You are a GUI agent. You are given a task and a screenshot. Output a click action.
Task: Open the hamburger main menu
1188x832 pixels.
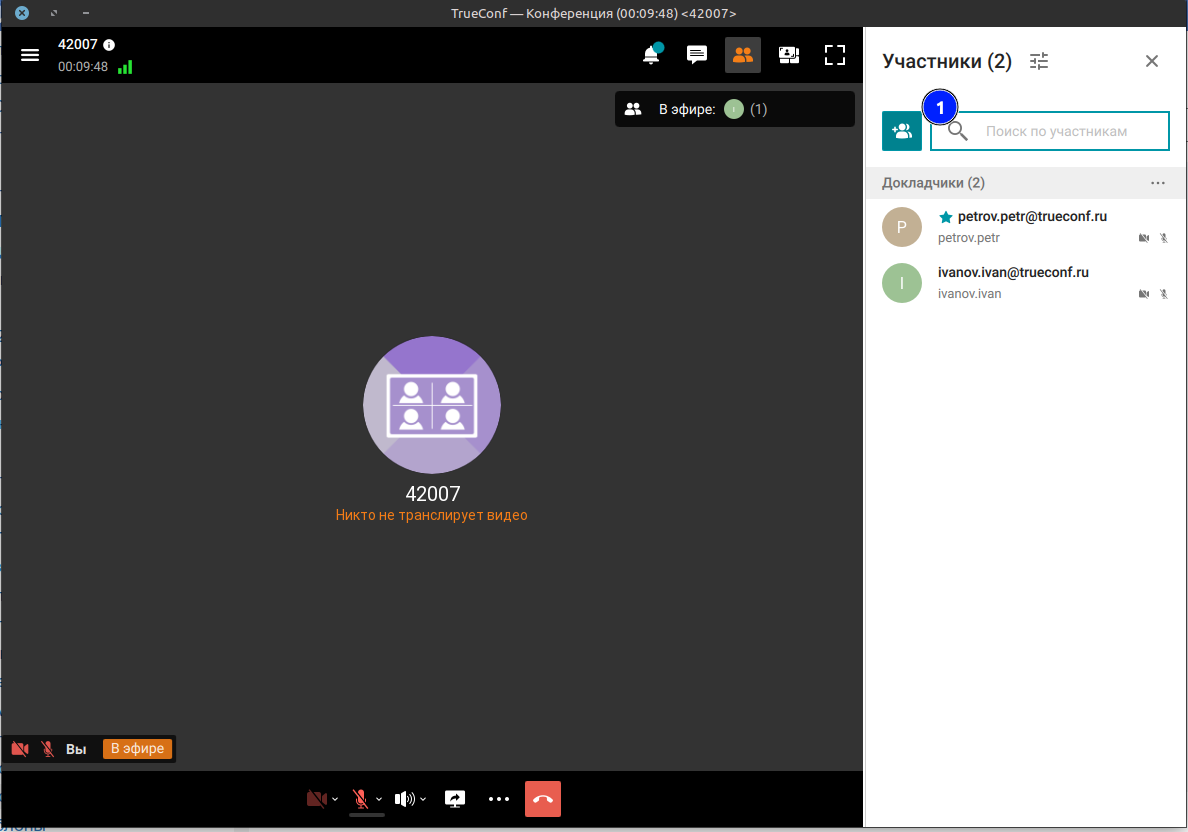tap(30, 55)
